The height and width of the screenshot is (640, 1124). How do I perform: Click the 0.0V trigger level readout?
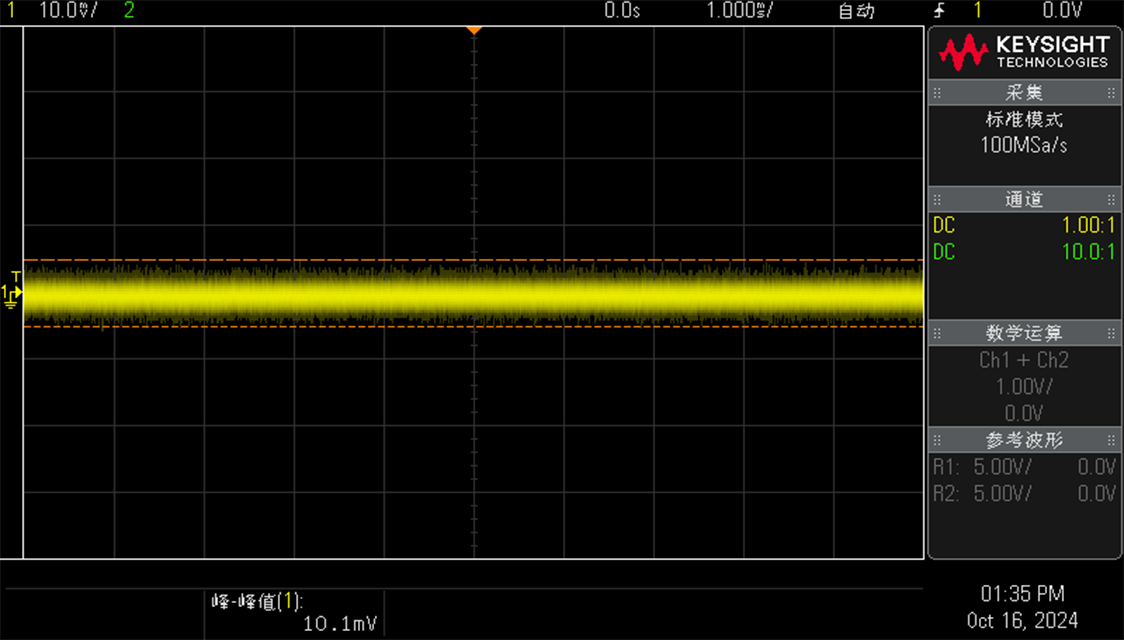tap(1062, 10)
